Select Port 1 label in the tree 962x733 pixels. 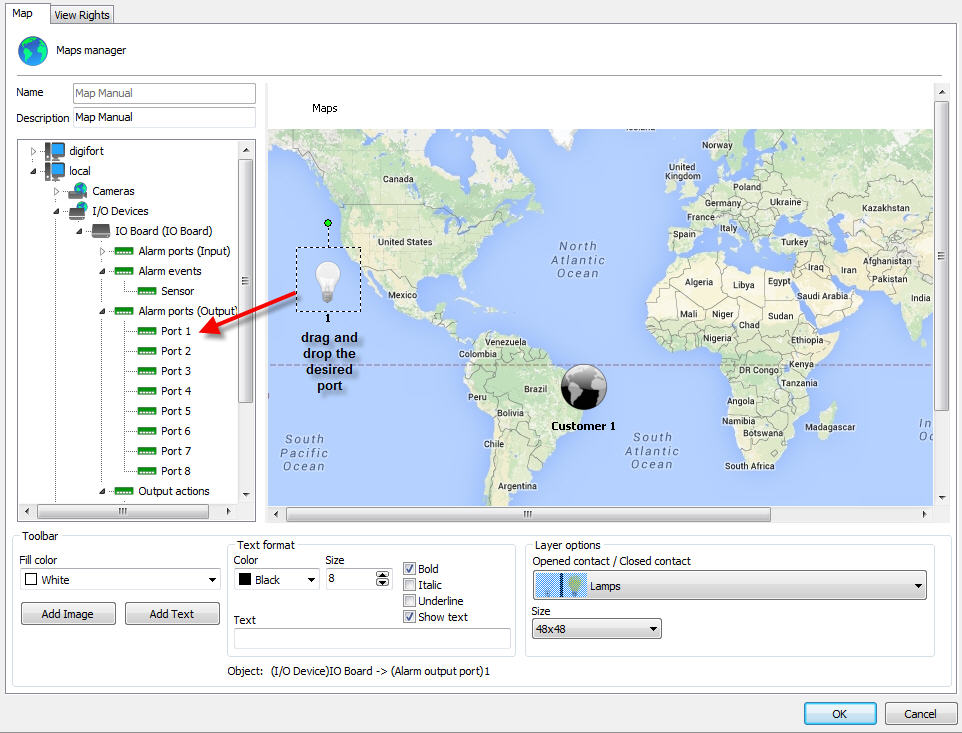[176, 331]
